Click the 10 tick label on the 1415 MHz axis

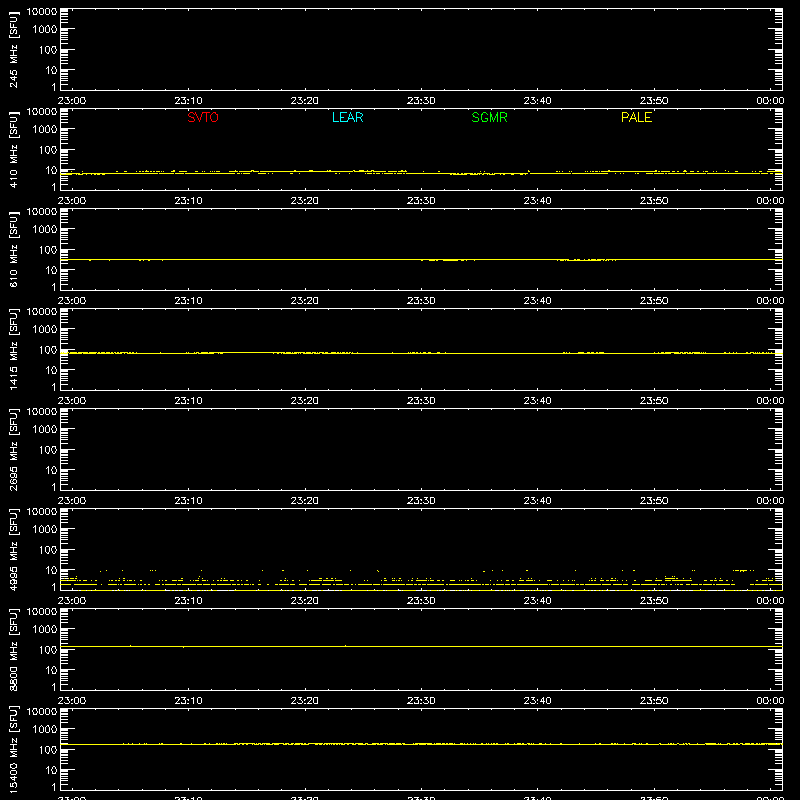coord(51,370)
